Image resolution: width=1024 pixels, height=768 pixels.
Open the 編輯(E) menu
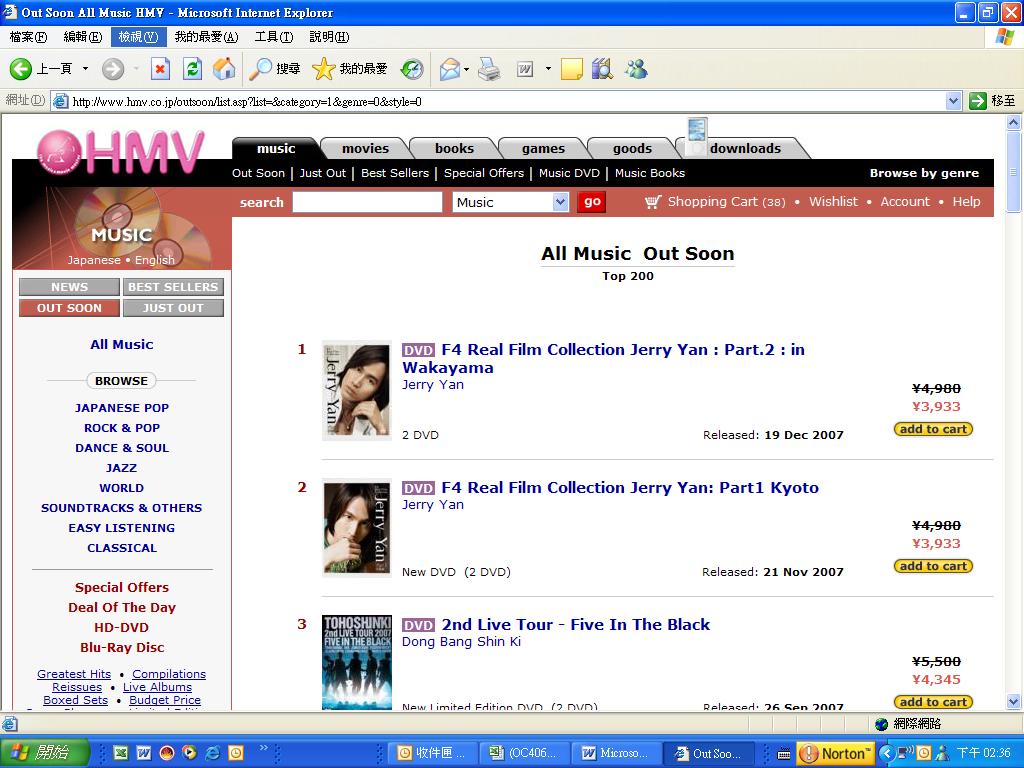83,37
